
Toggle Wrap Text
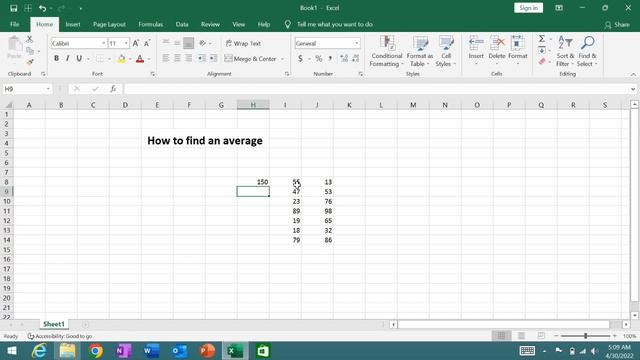tap(243, 43)
